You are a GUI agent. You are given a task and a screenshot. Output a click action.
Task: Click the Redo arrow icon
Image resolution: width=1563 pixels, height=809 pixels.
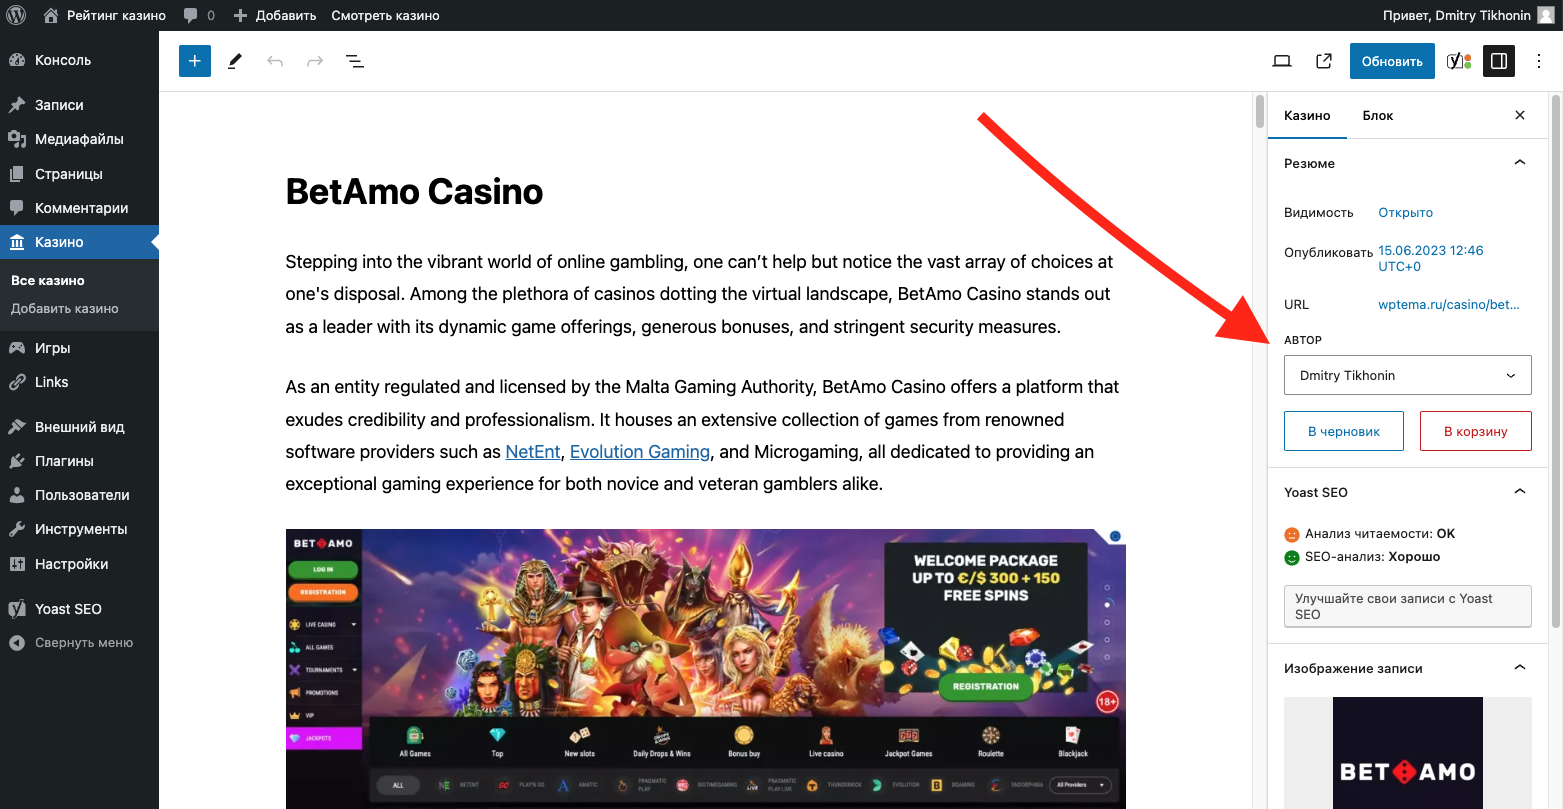click(x=315, y=61)
